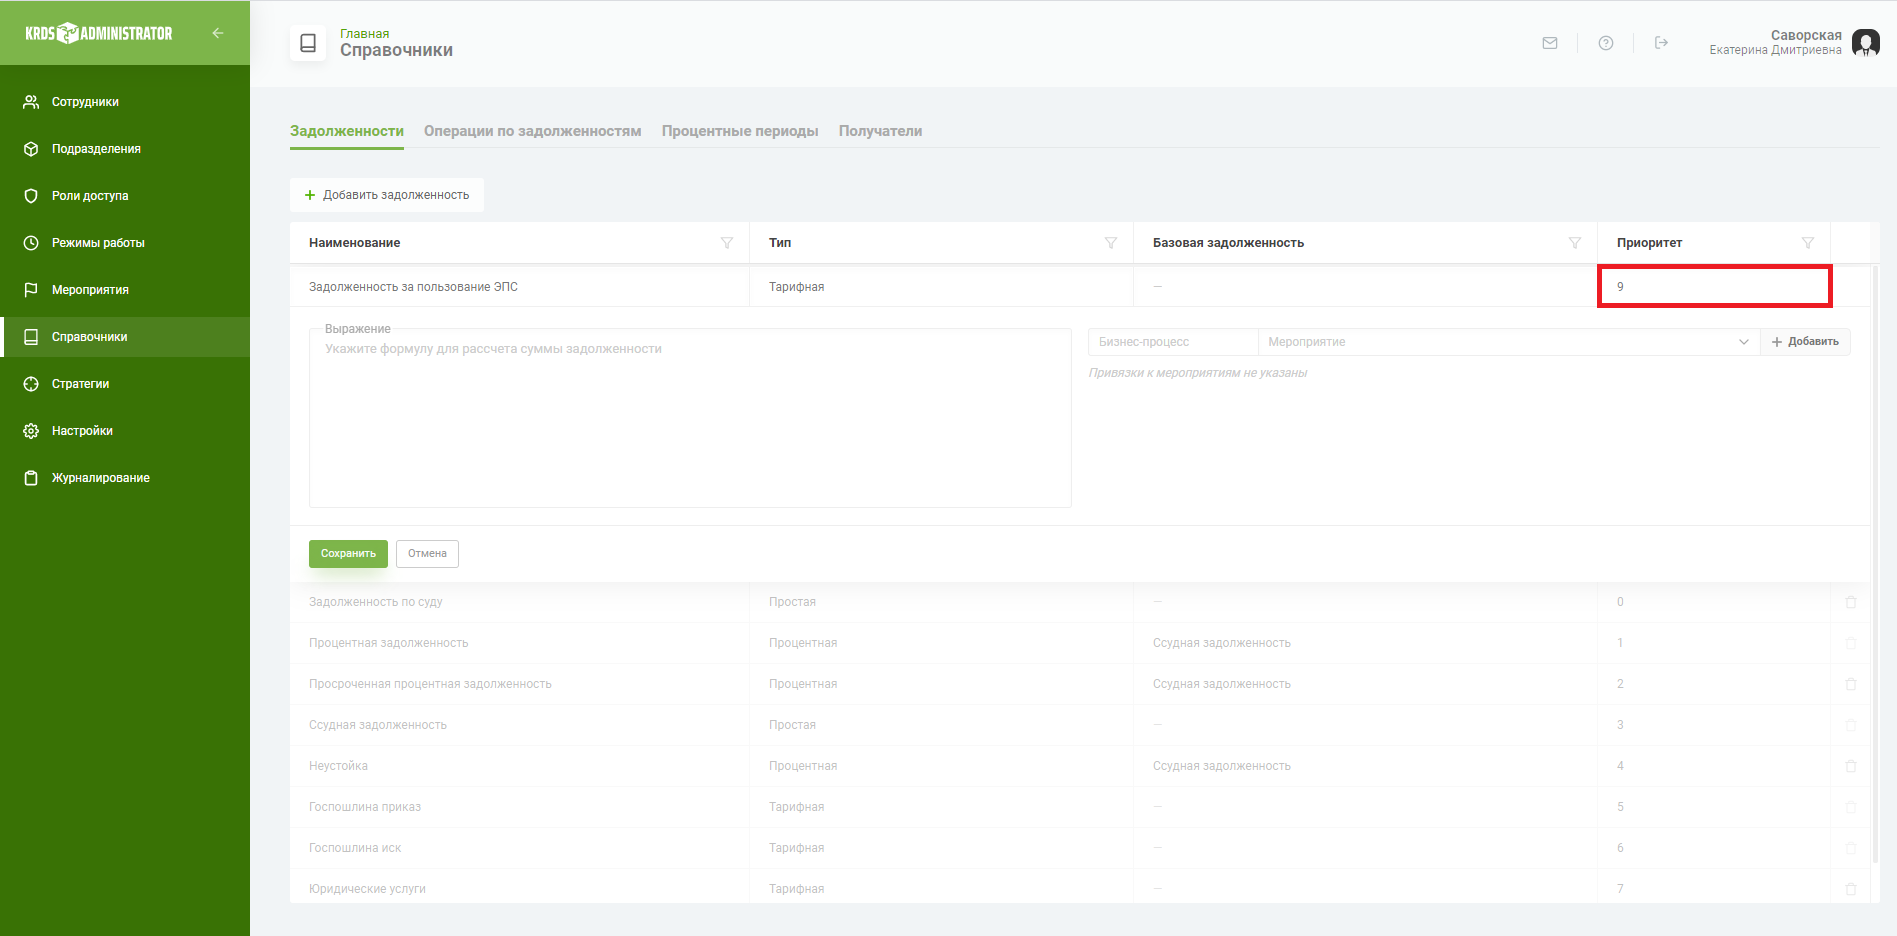Screen dimensions: 1897x936
Task: Open Сотрудники in the sidebar
Action: click(x=125, y=102)
